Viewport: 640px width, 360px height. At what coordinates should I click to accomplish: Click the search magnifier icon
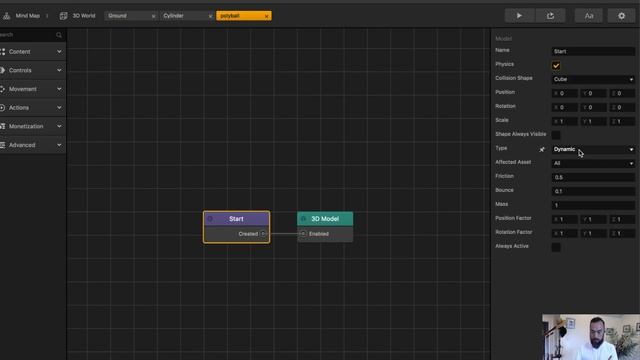coord(59,35)
